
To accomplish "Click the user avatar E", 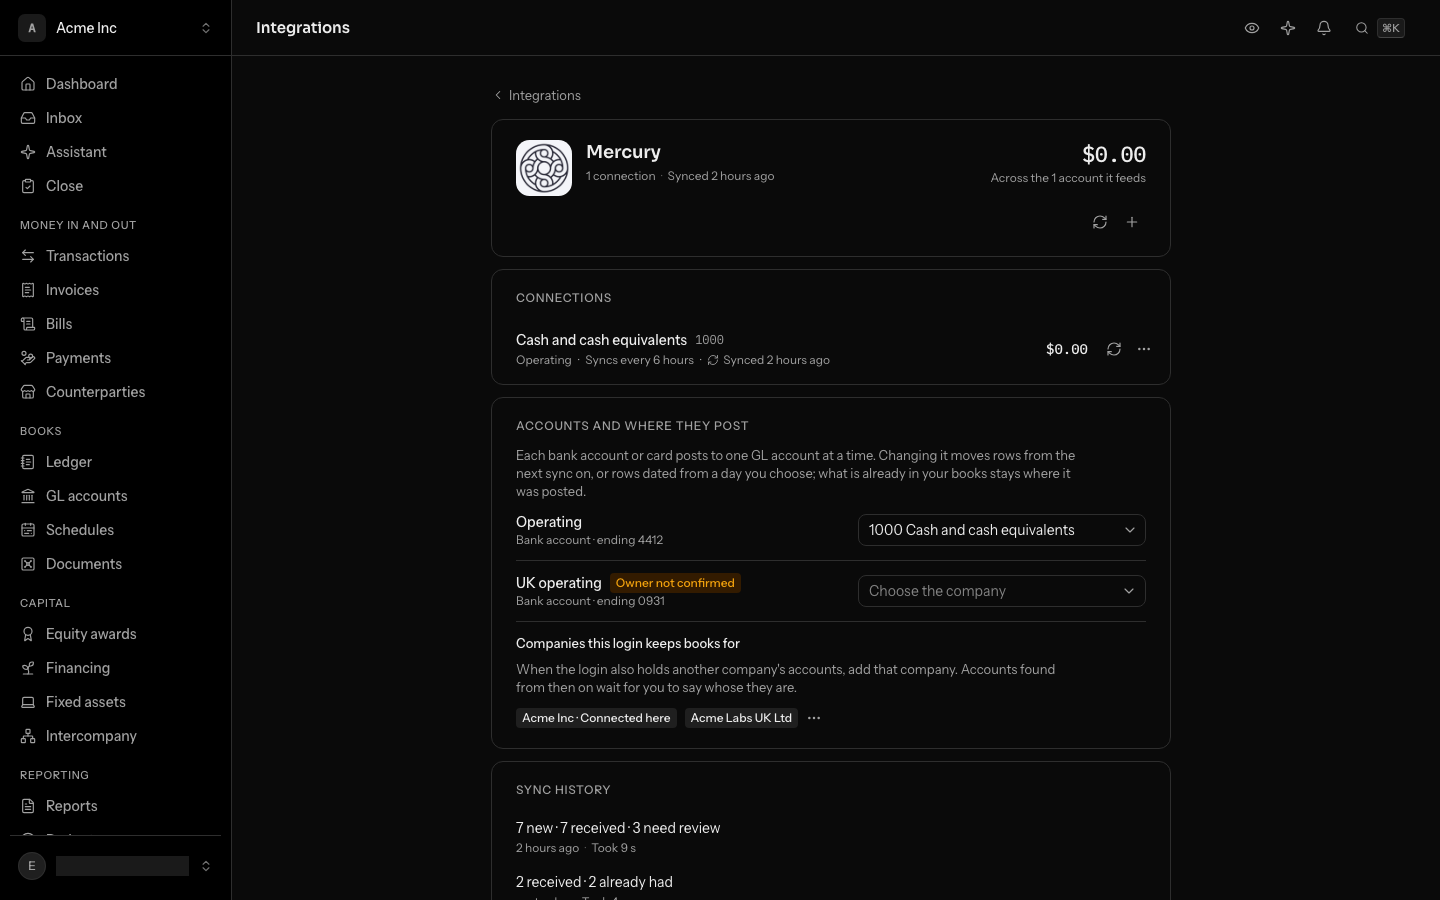I will pyautogui.click(x=32, y=866).
